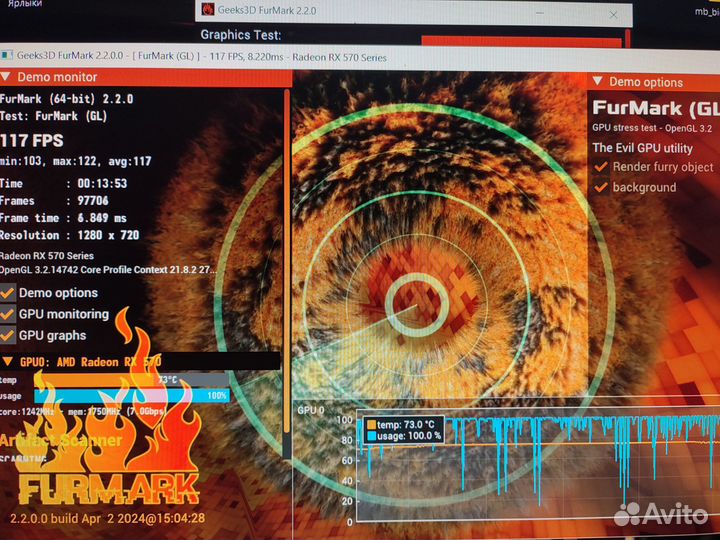Click the core:1242MHz mem:1750MHz clock line
Screen dimensions: 720x540
(x=82, y=411)
